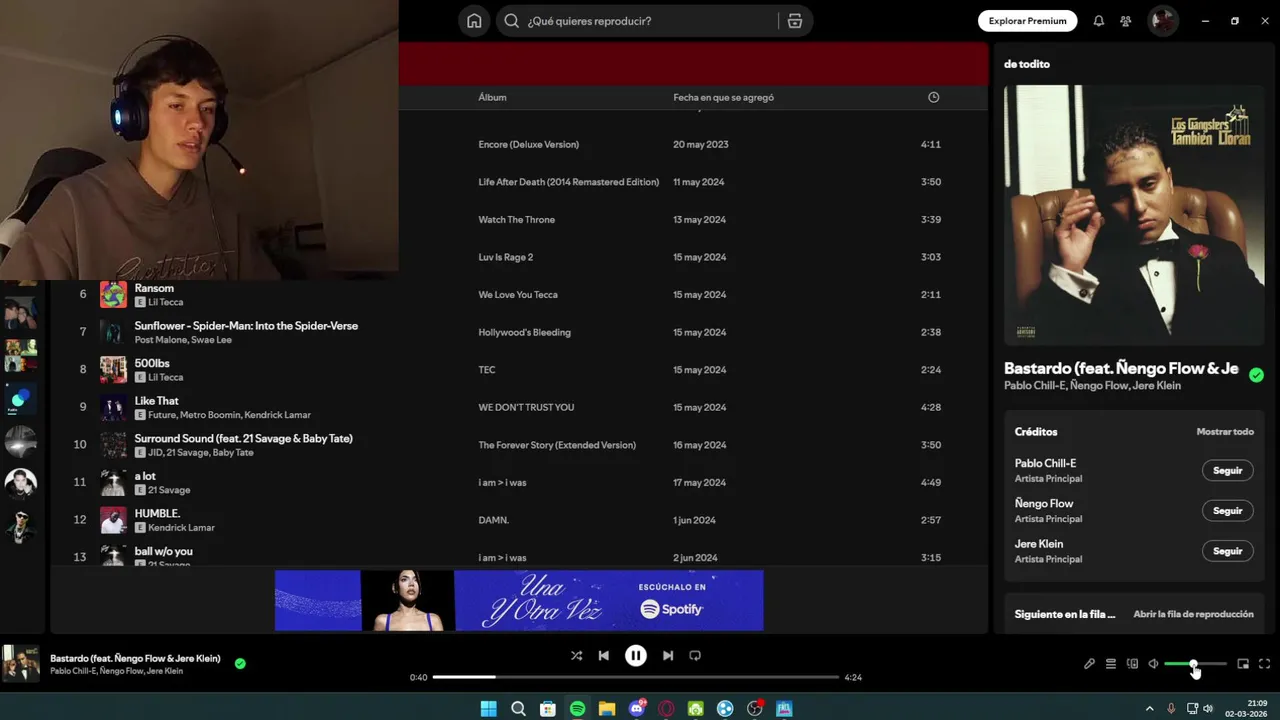Screen dimensions: 1280x720
Task: Open sidebar playlist with blue circles cover
Action: click(x=20, y=398)
